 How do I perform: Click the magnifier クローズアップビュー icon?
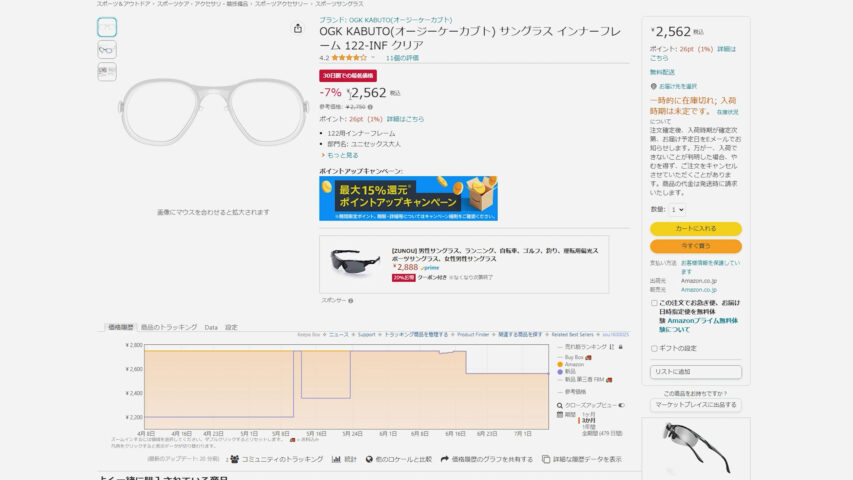560,405
